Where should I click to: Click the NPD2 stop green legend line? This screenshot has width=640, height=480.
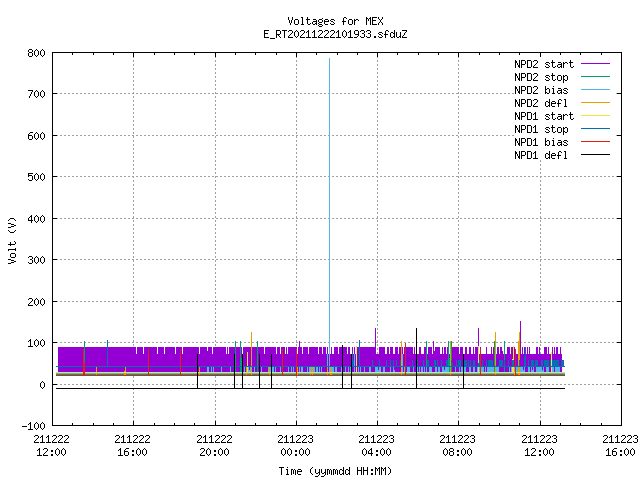click(x=595, y=77)
